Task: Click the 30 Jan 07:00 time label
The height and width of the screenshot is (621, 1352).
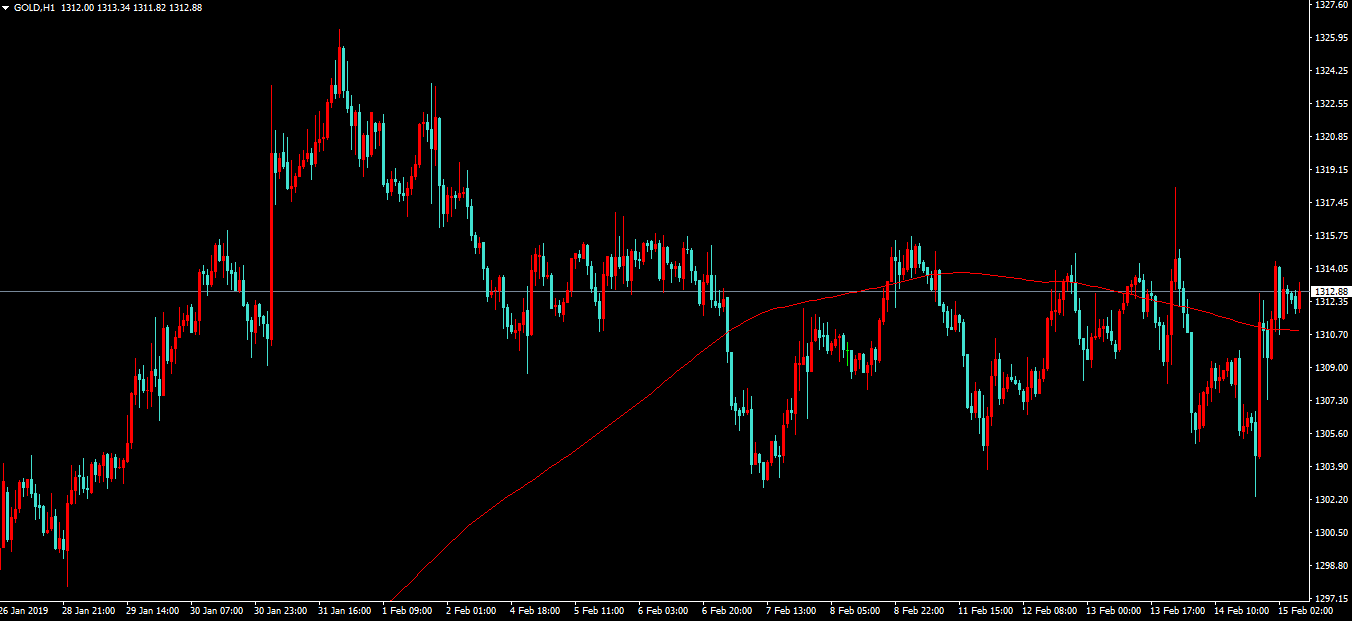Action: [217, 610]
